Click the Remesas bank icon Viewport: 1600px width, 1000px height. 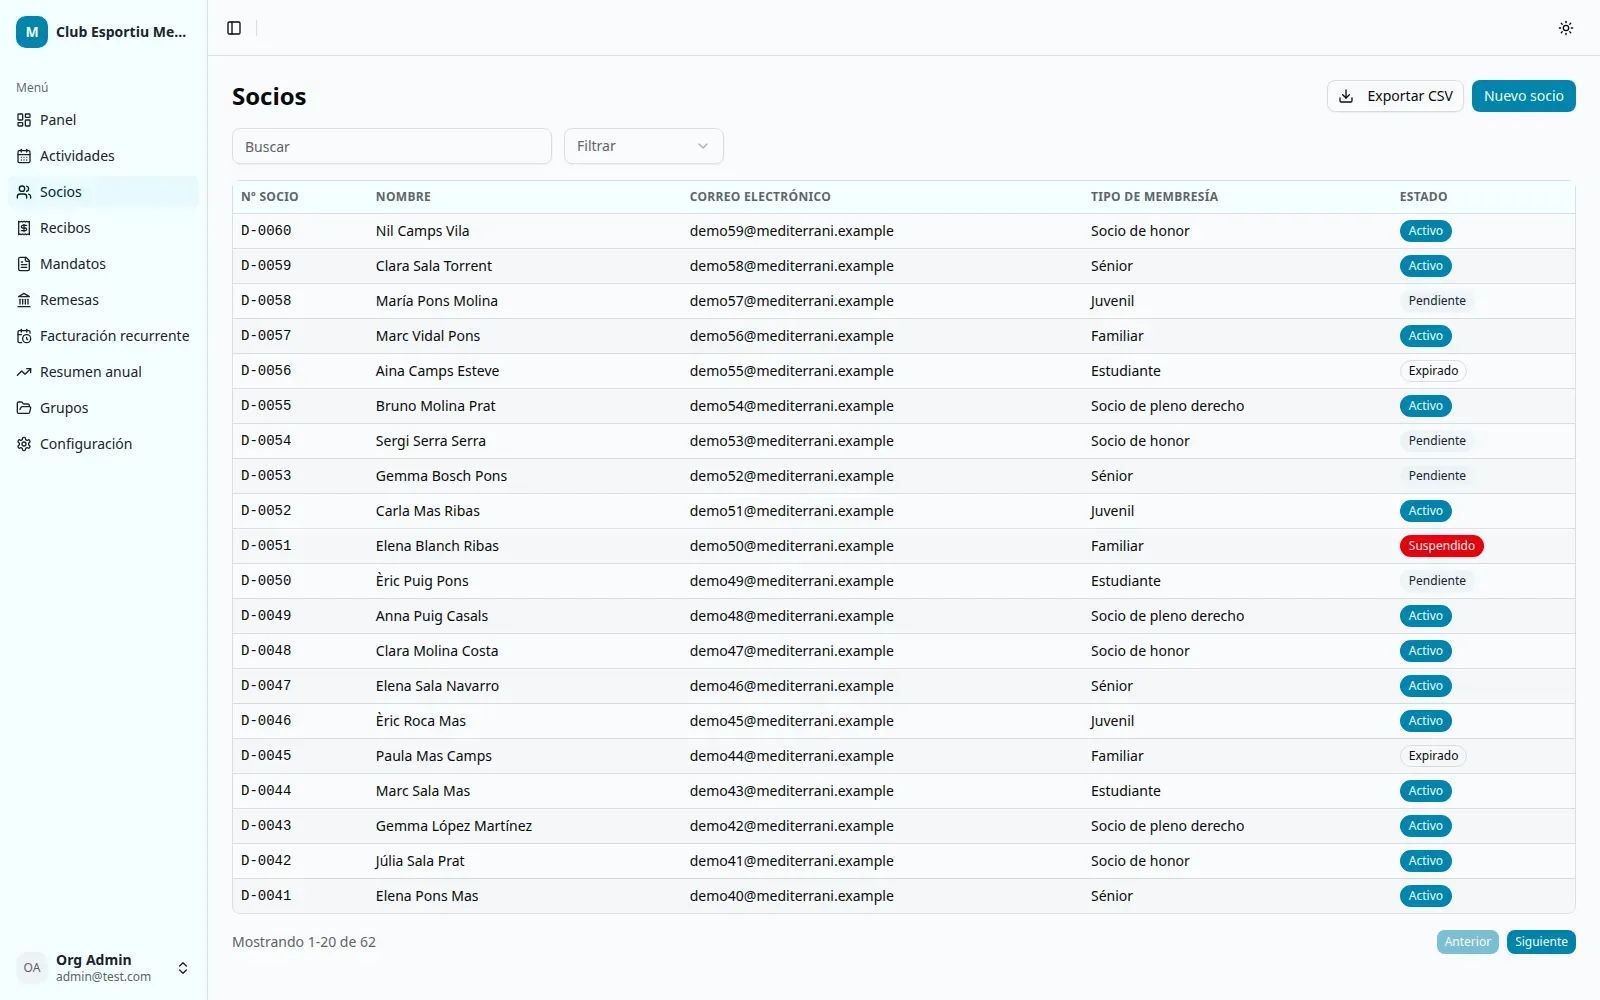click(x=24, y=300)
